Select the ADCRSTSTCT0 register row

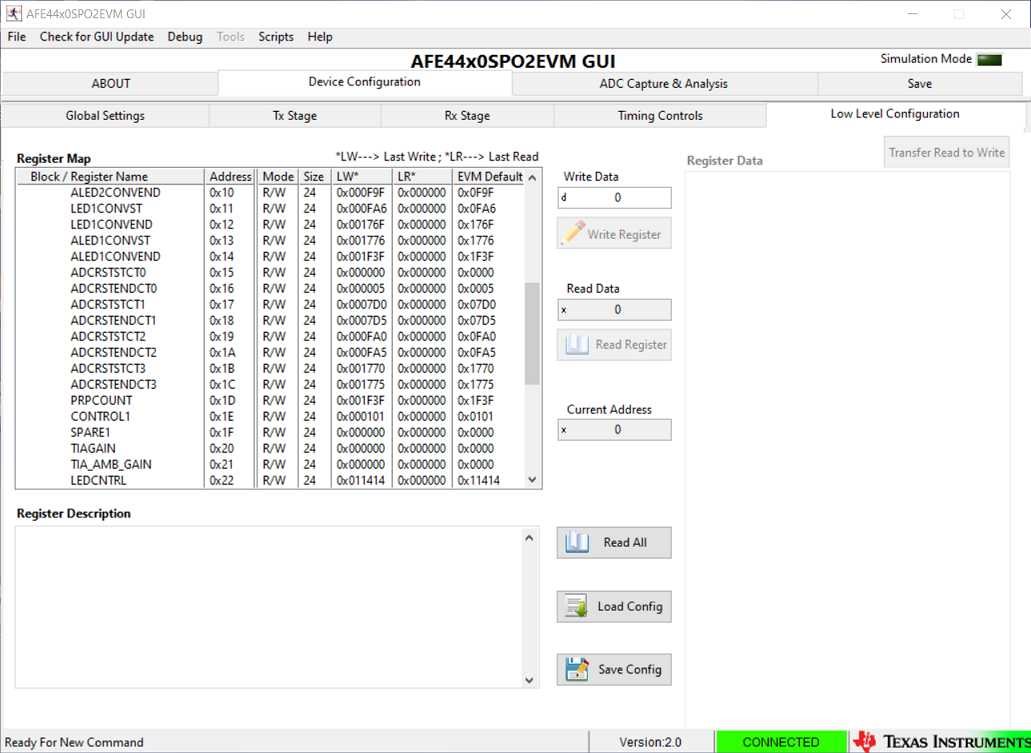(270, 272)
